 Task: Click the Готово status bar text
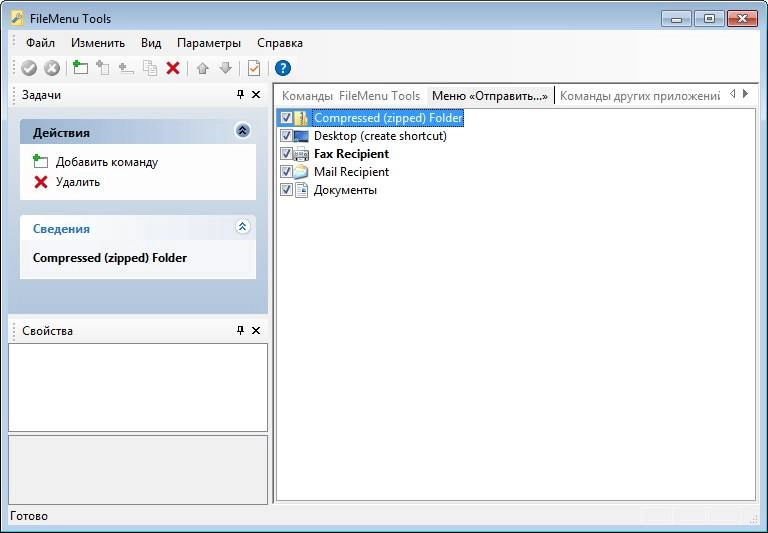click(x=29, y=516)
